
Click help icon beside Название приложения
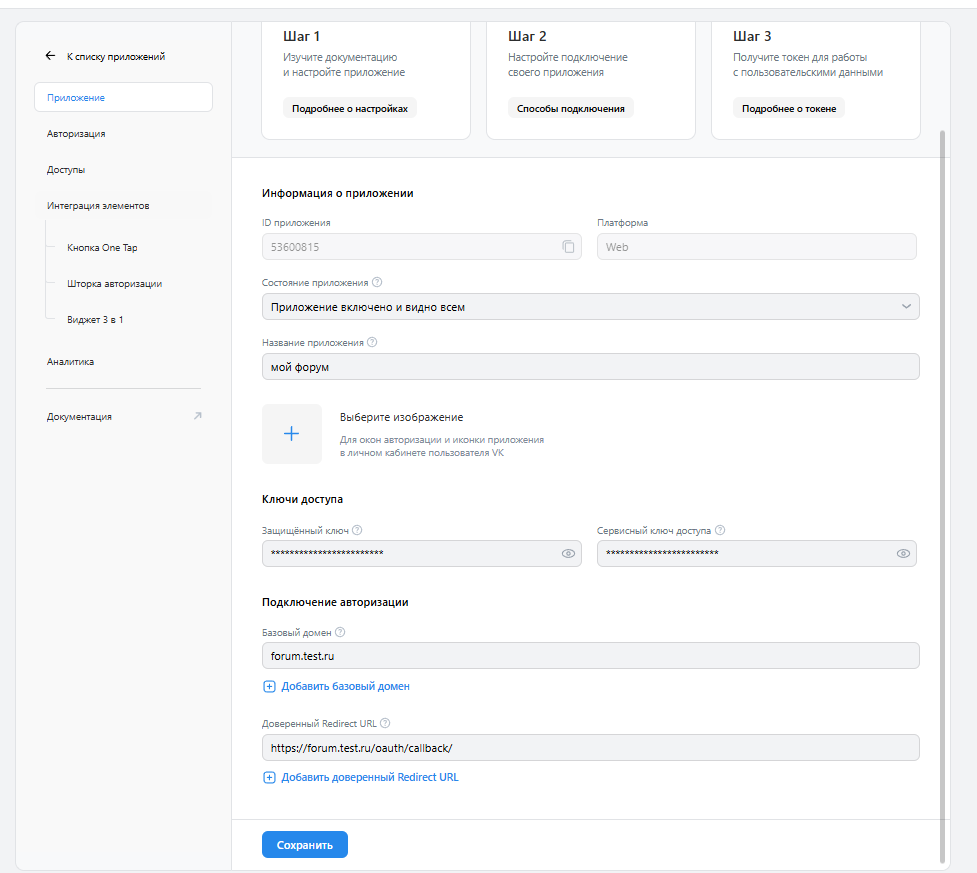[x=372, y=342]
